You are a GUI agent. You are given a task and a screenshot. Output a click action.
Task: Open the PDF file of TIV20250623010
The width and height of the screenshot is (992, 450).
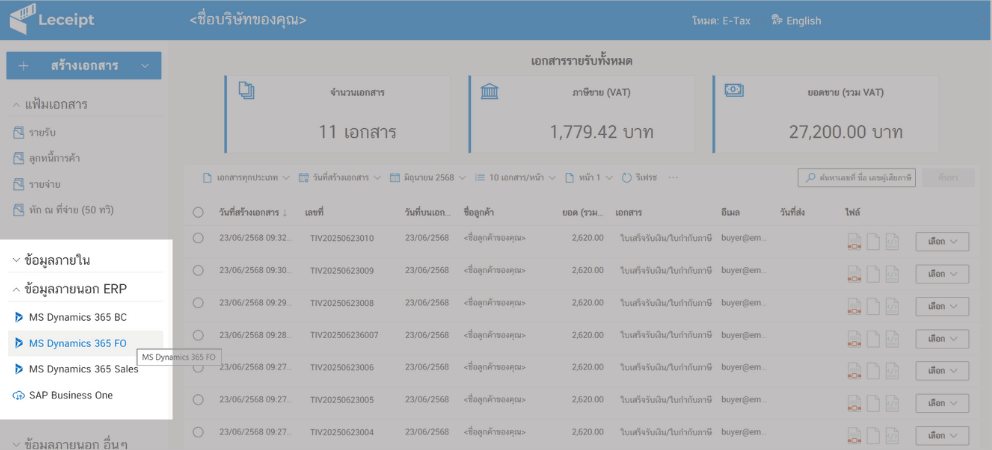[855, 242]
